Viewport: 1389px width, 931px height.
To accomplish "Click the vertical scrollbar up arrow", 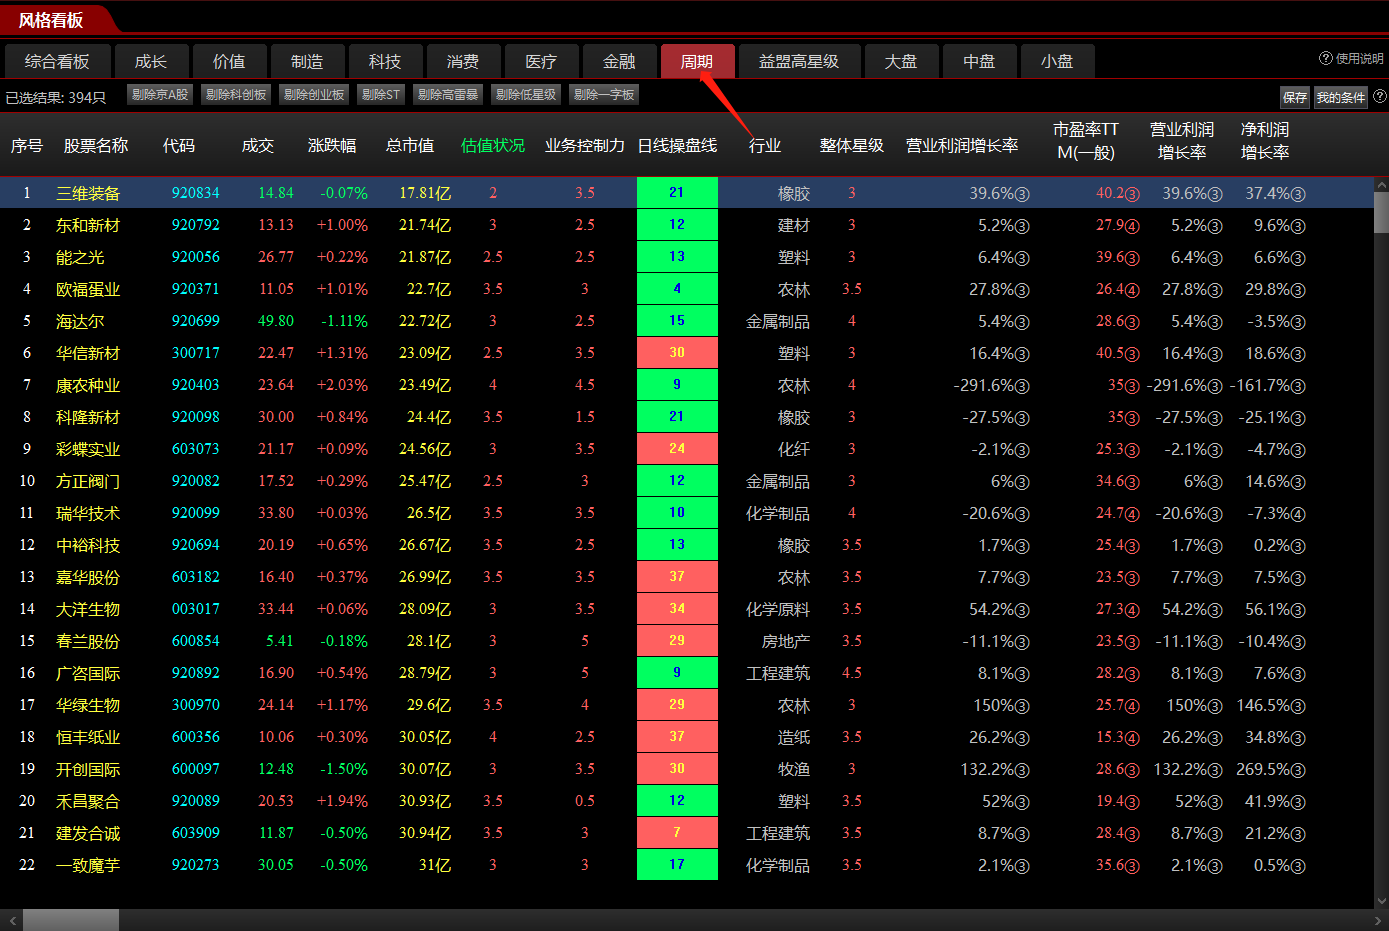I will [x=1381, y=185].
